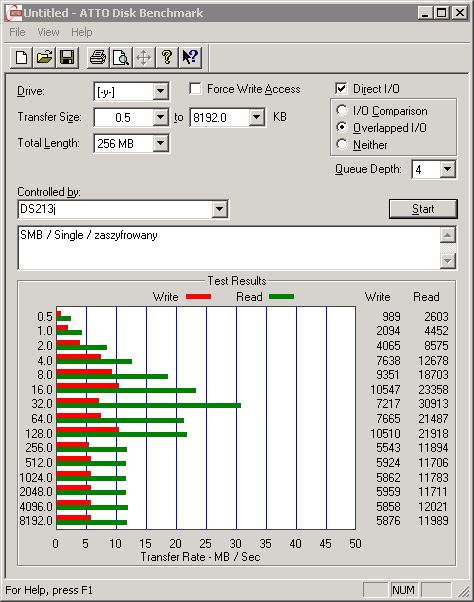Enable Force Write Access checkbox
The image size is (474, 602).
(195, 89)
